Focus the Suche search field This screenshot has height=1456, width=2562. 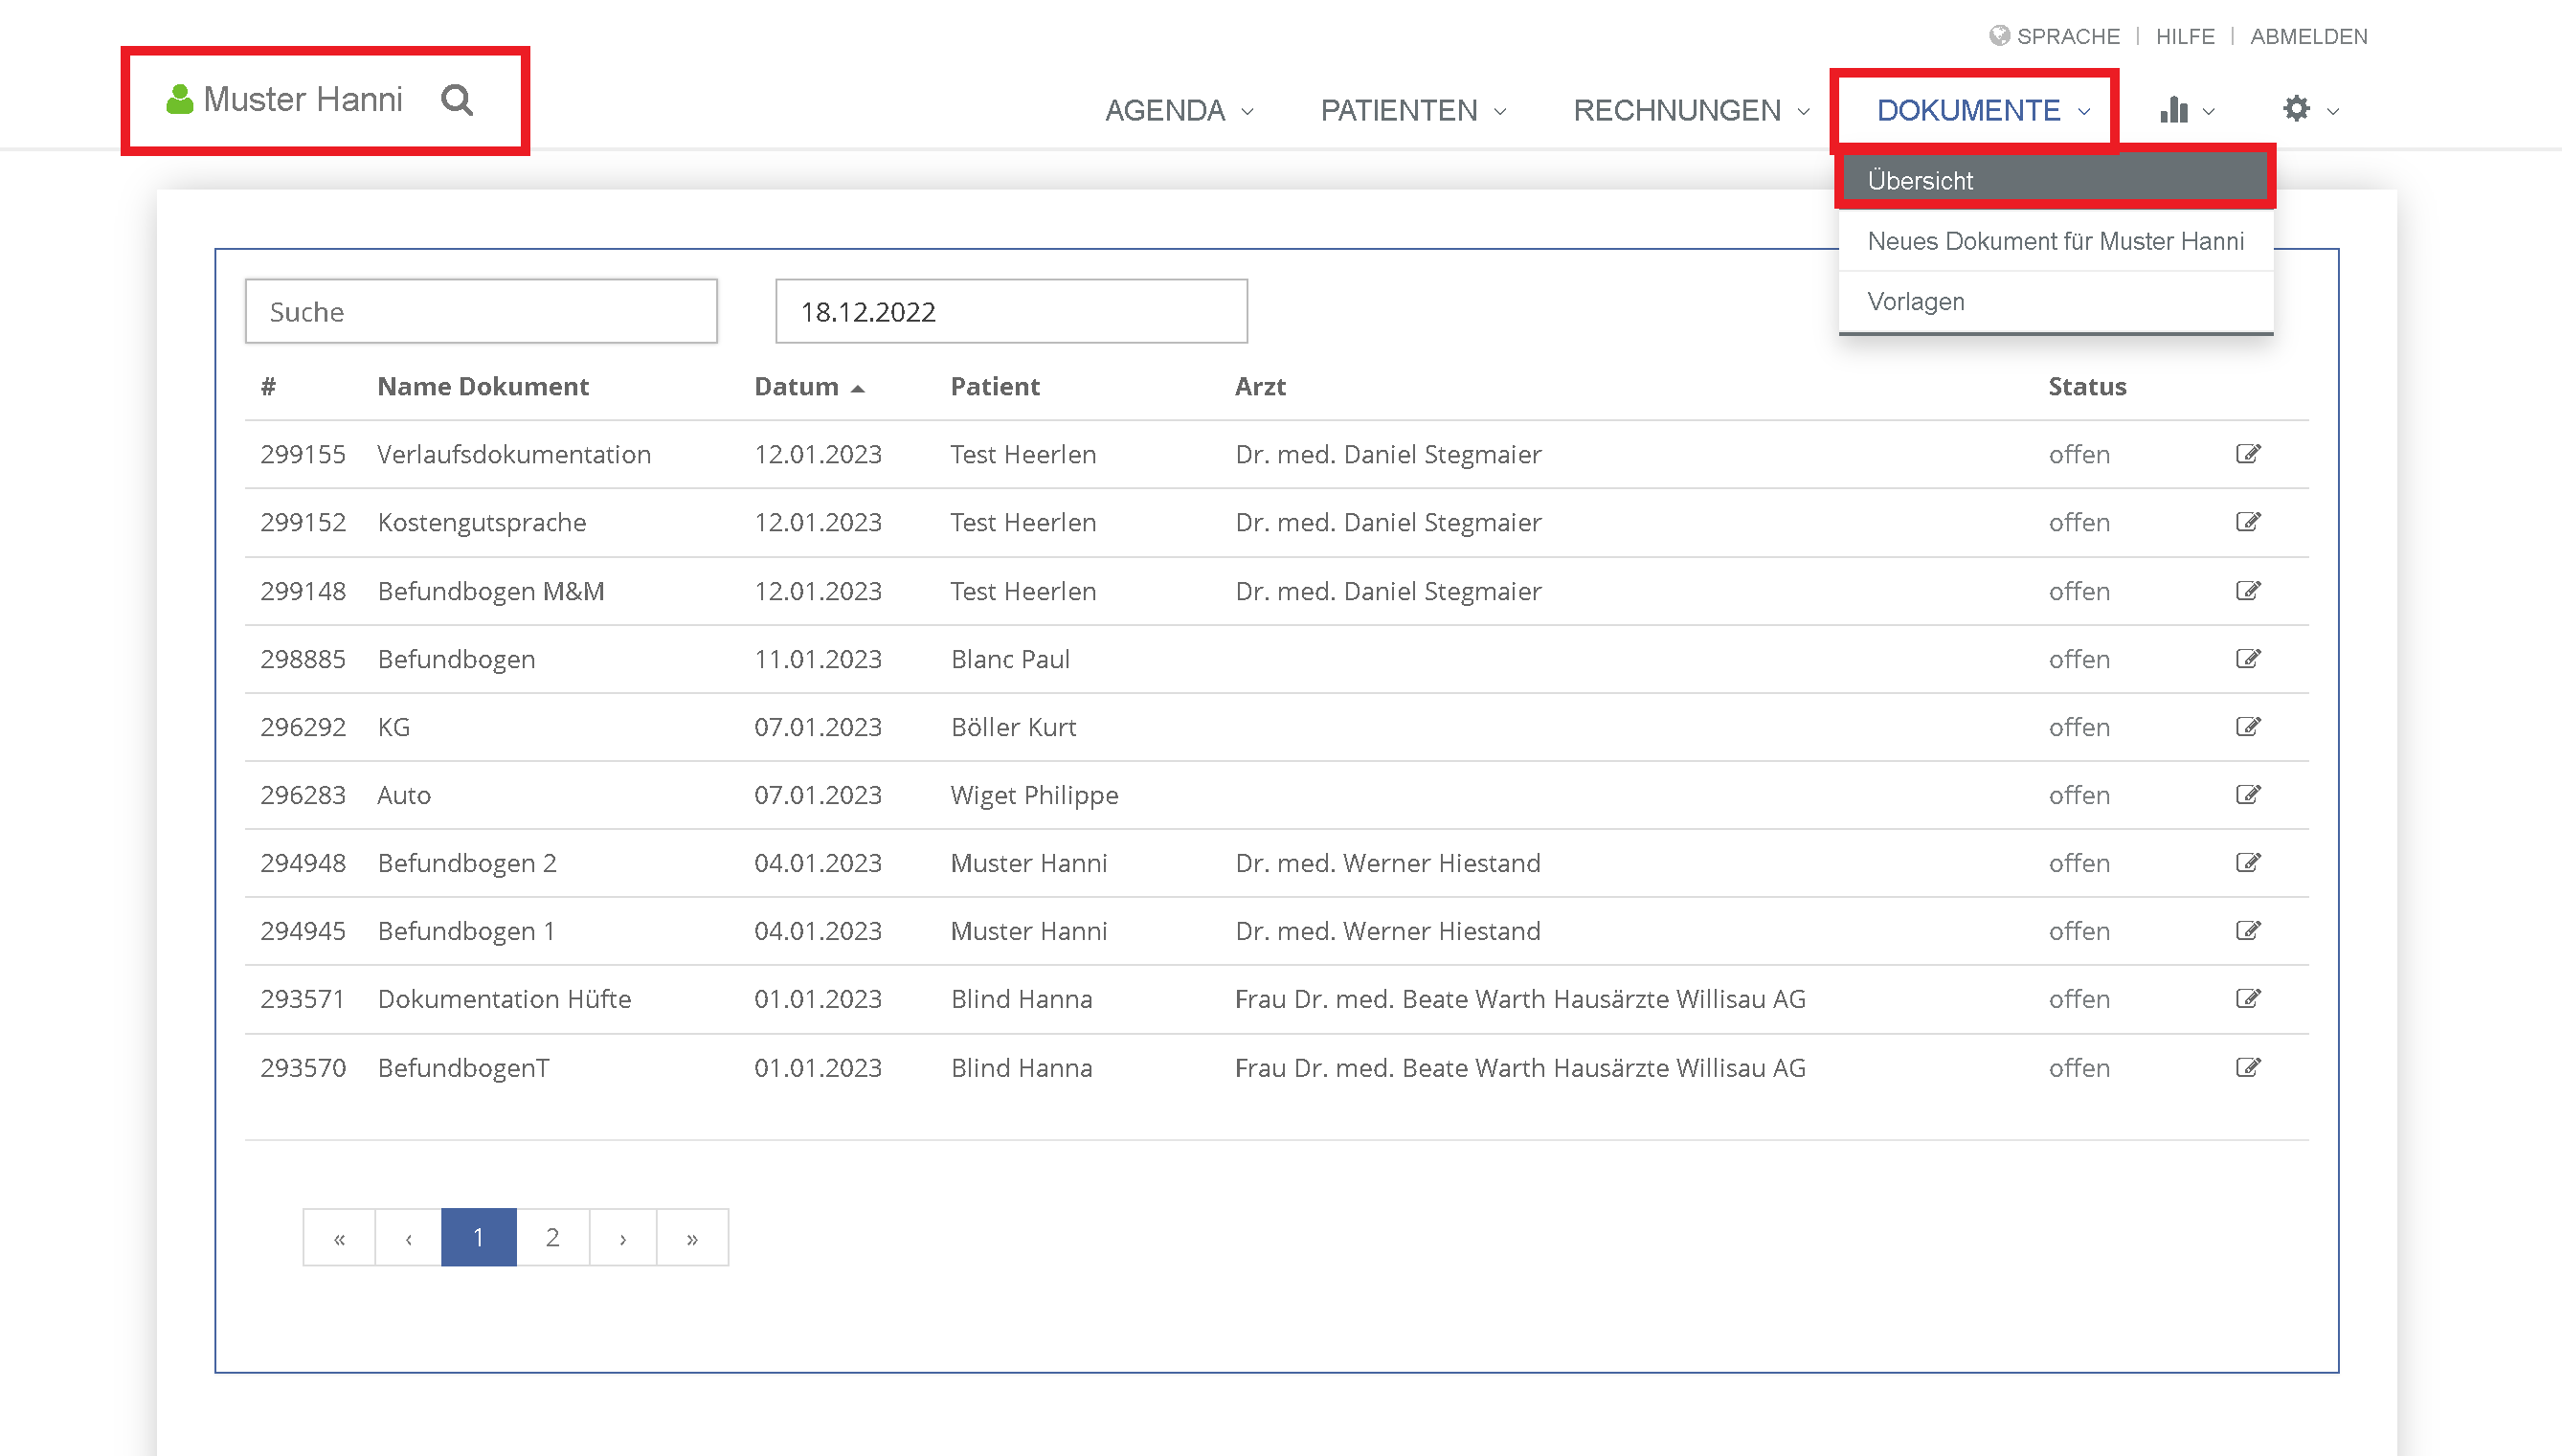click(x=481, y=311)
